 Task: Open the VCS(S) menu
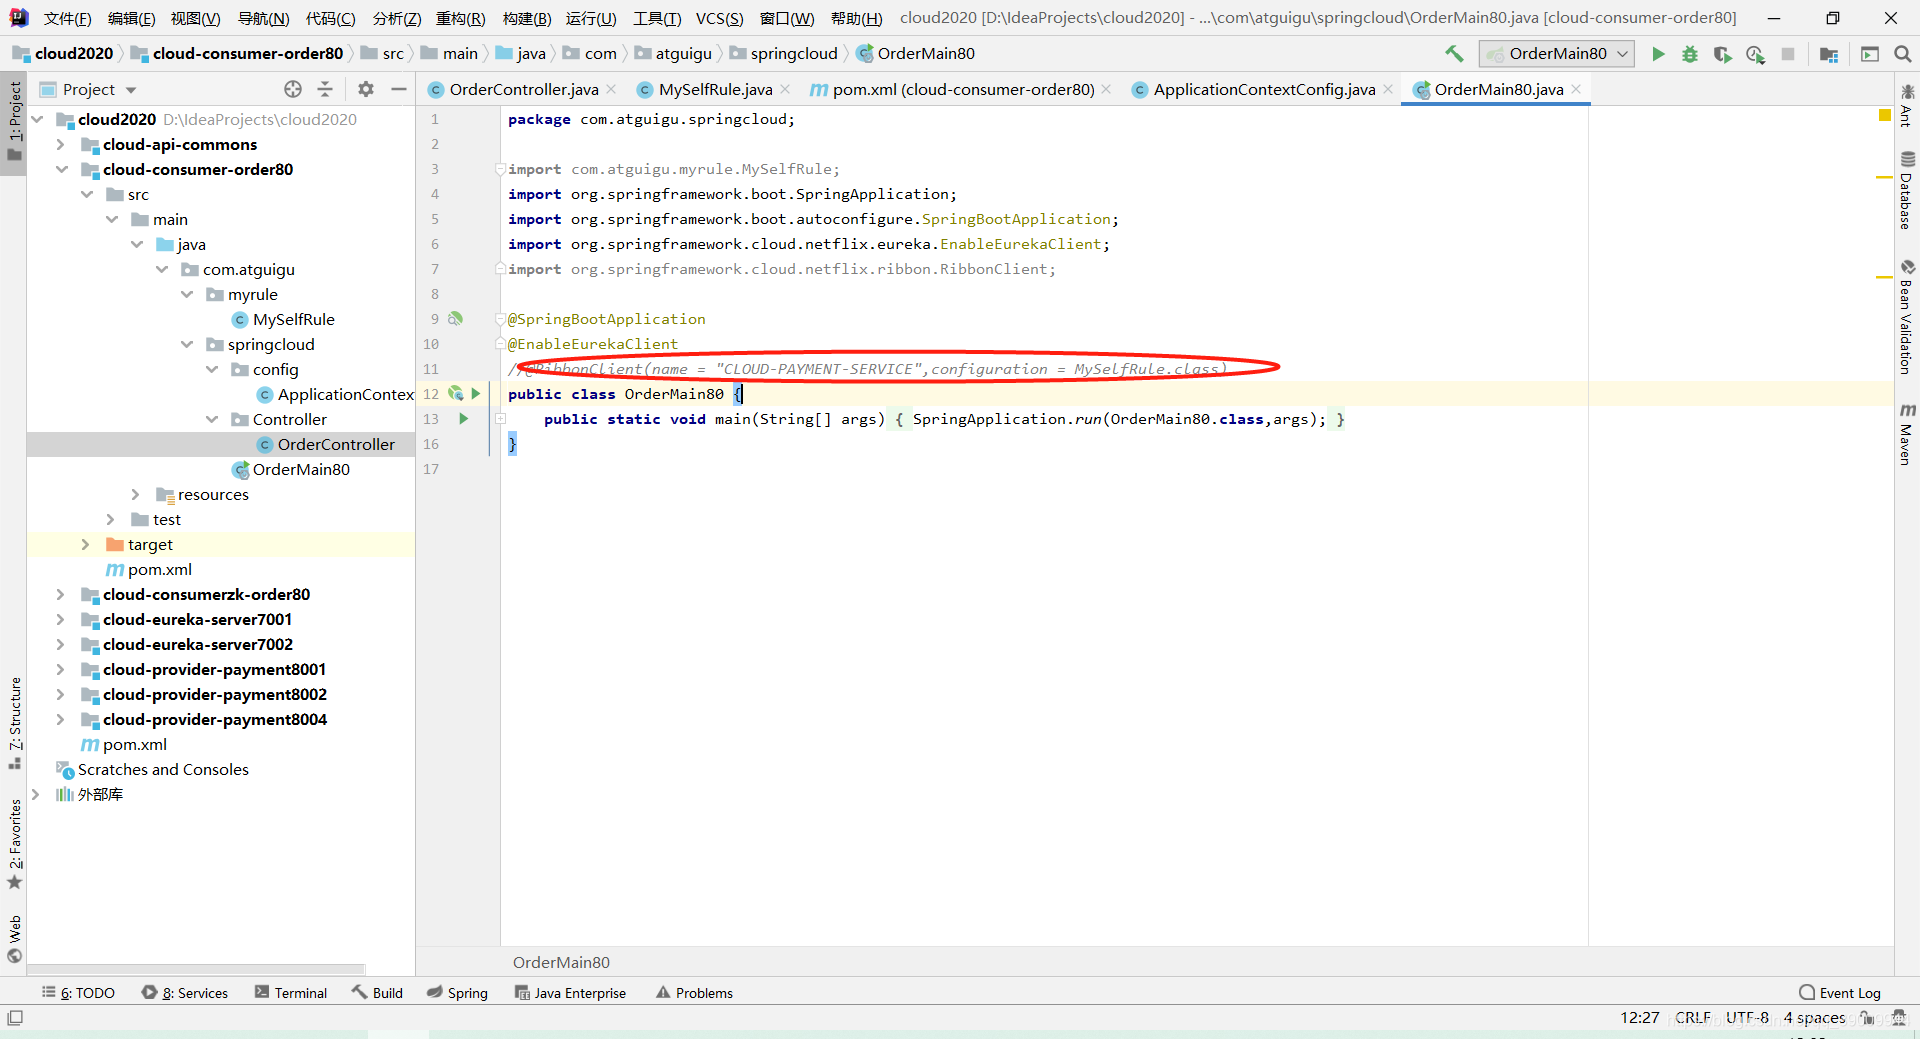click(720, 18)
